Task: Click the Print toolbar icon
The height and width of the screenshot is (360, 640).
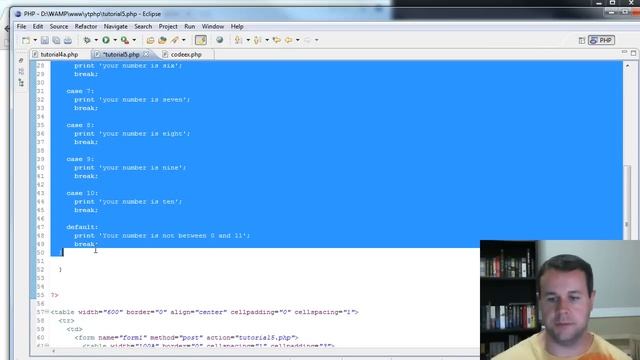Action: pyautogui.click(x=68, y=40)
